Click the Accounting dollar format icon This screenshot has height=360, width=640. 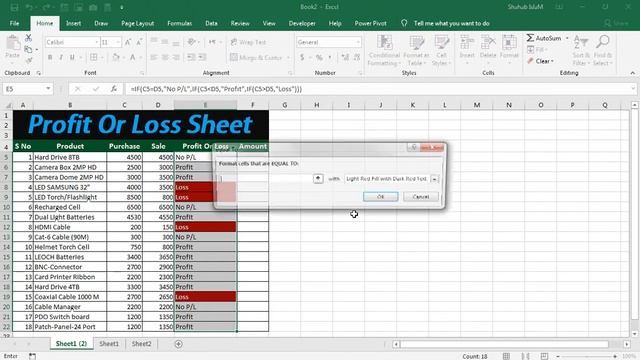[302, 57]
